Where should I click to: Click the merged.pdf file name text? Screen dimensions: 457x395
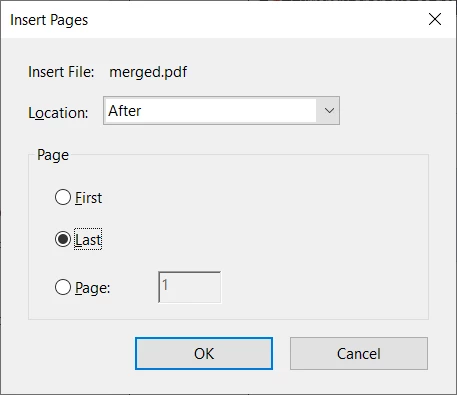click(148, 72)
